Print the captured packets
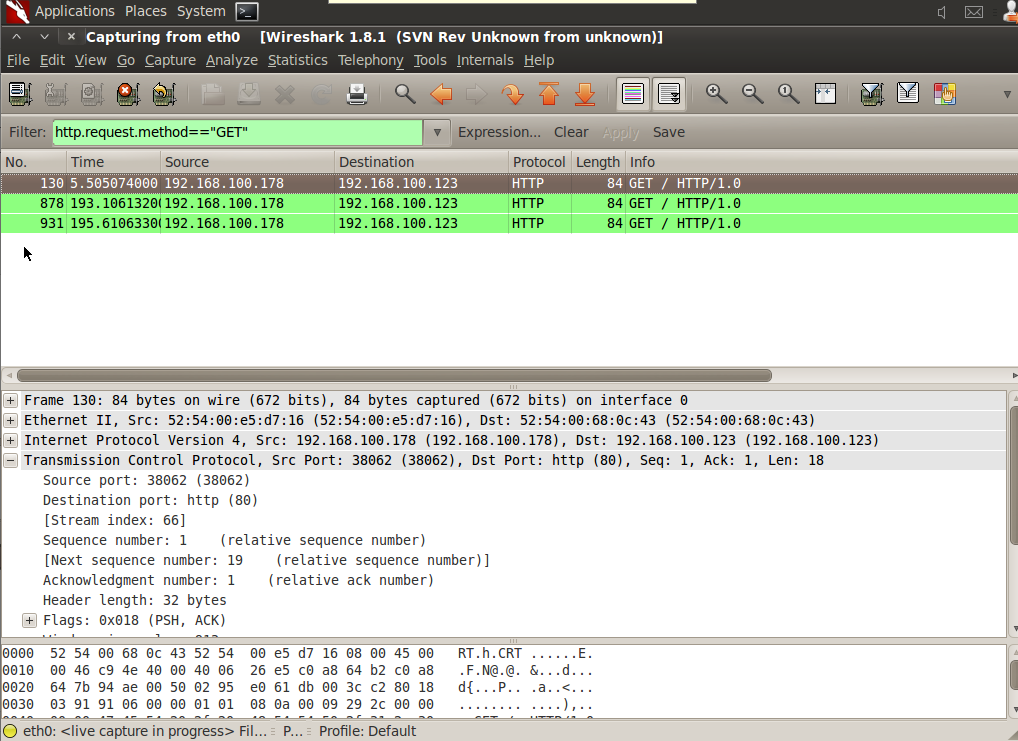The image size is (1018, 741). tap(356, 94)
